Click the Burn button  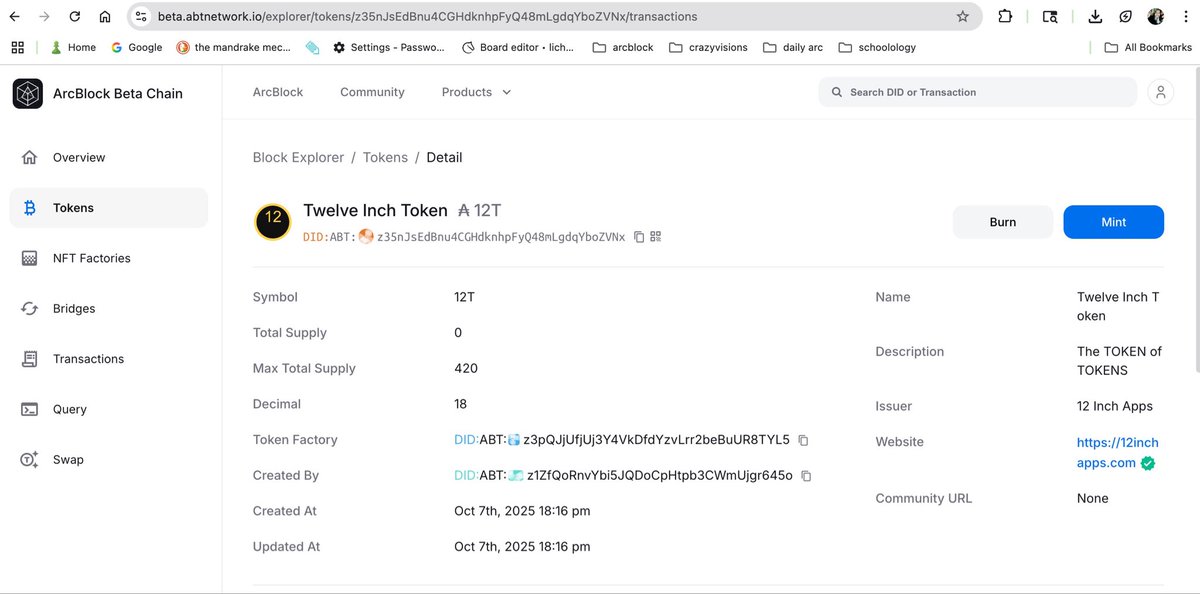[x=1003, y=222]
